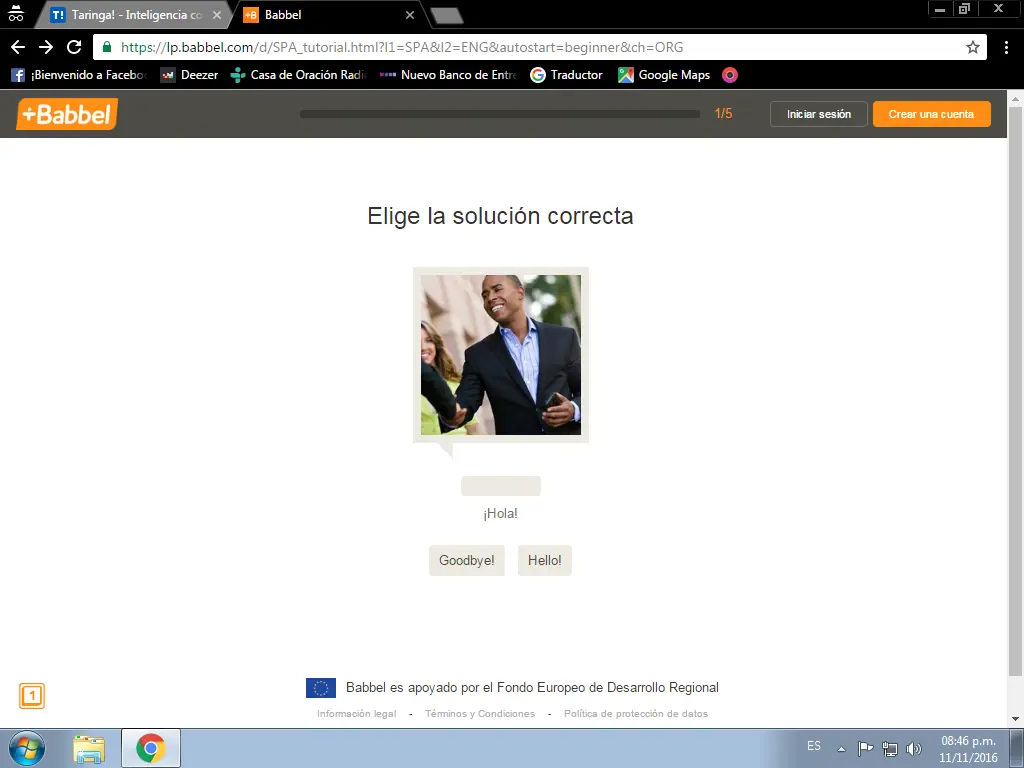Click the blank answer slot below photo
This screenshot has width=1024, height=768.
click(501, 486)
